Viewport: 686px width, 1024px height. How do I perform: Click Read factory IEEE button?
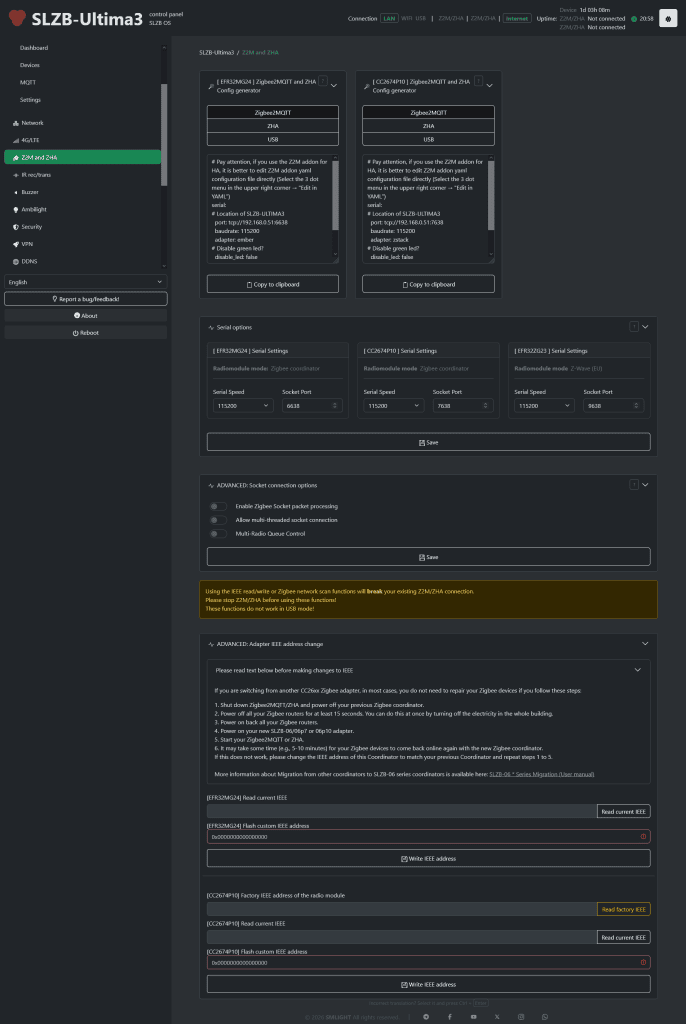click(624, 909)
